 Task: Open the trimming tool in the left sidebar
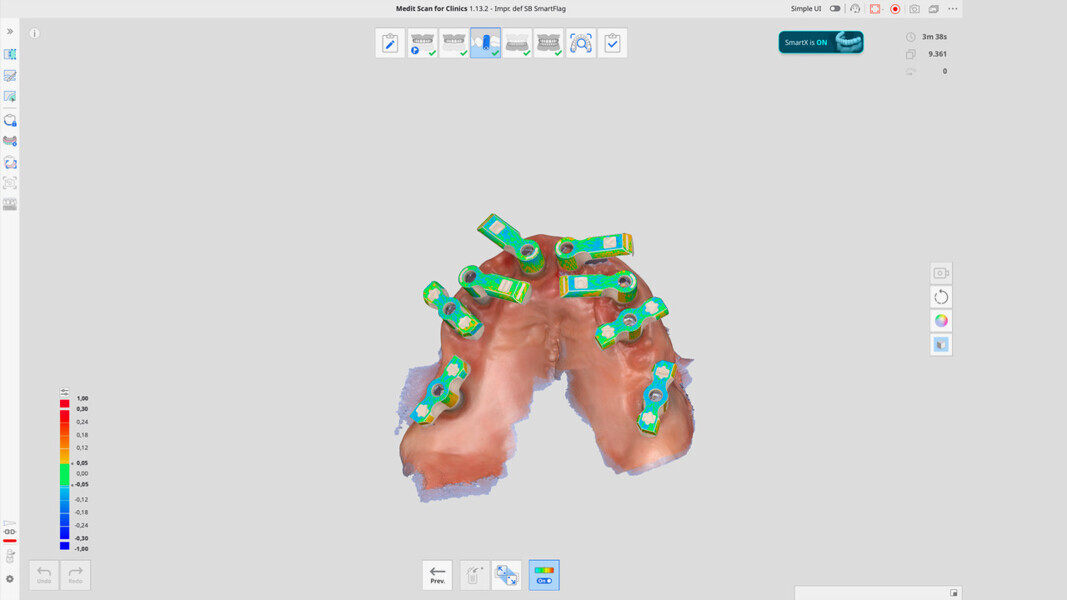coord(11,75)
